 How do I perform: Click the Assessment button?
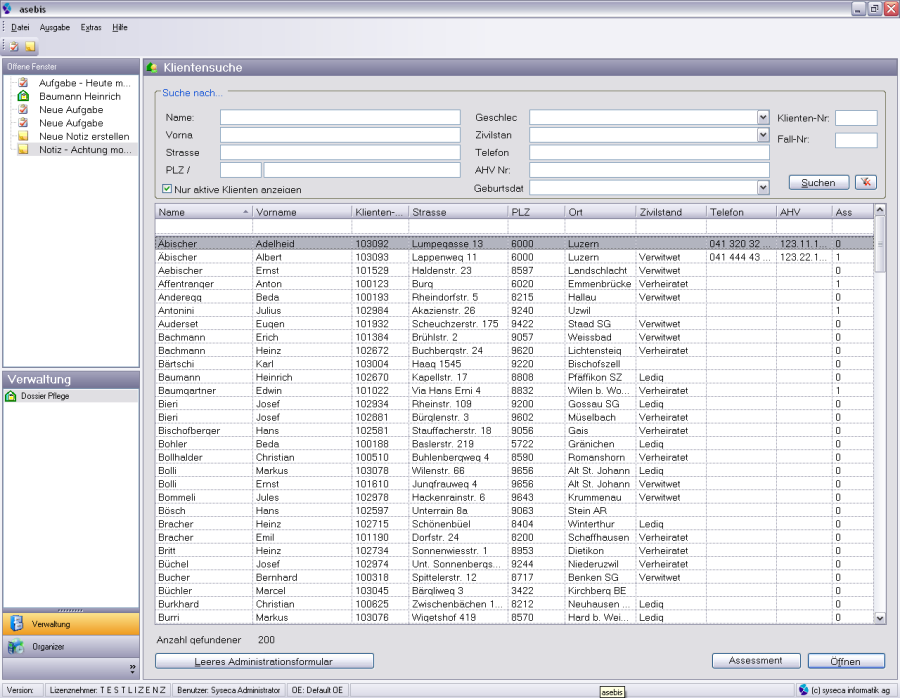pyautogui.click(x=755, y=661)
